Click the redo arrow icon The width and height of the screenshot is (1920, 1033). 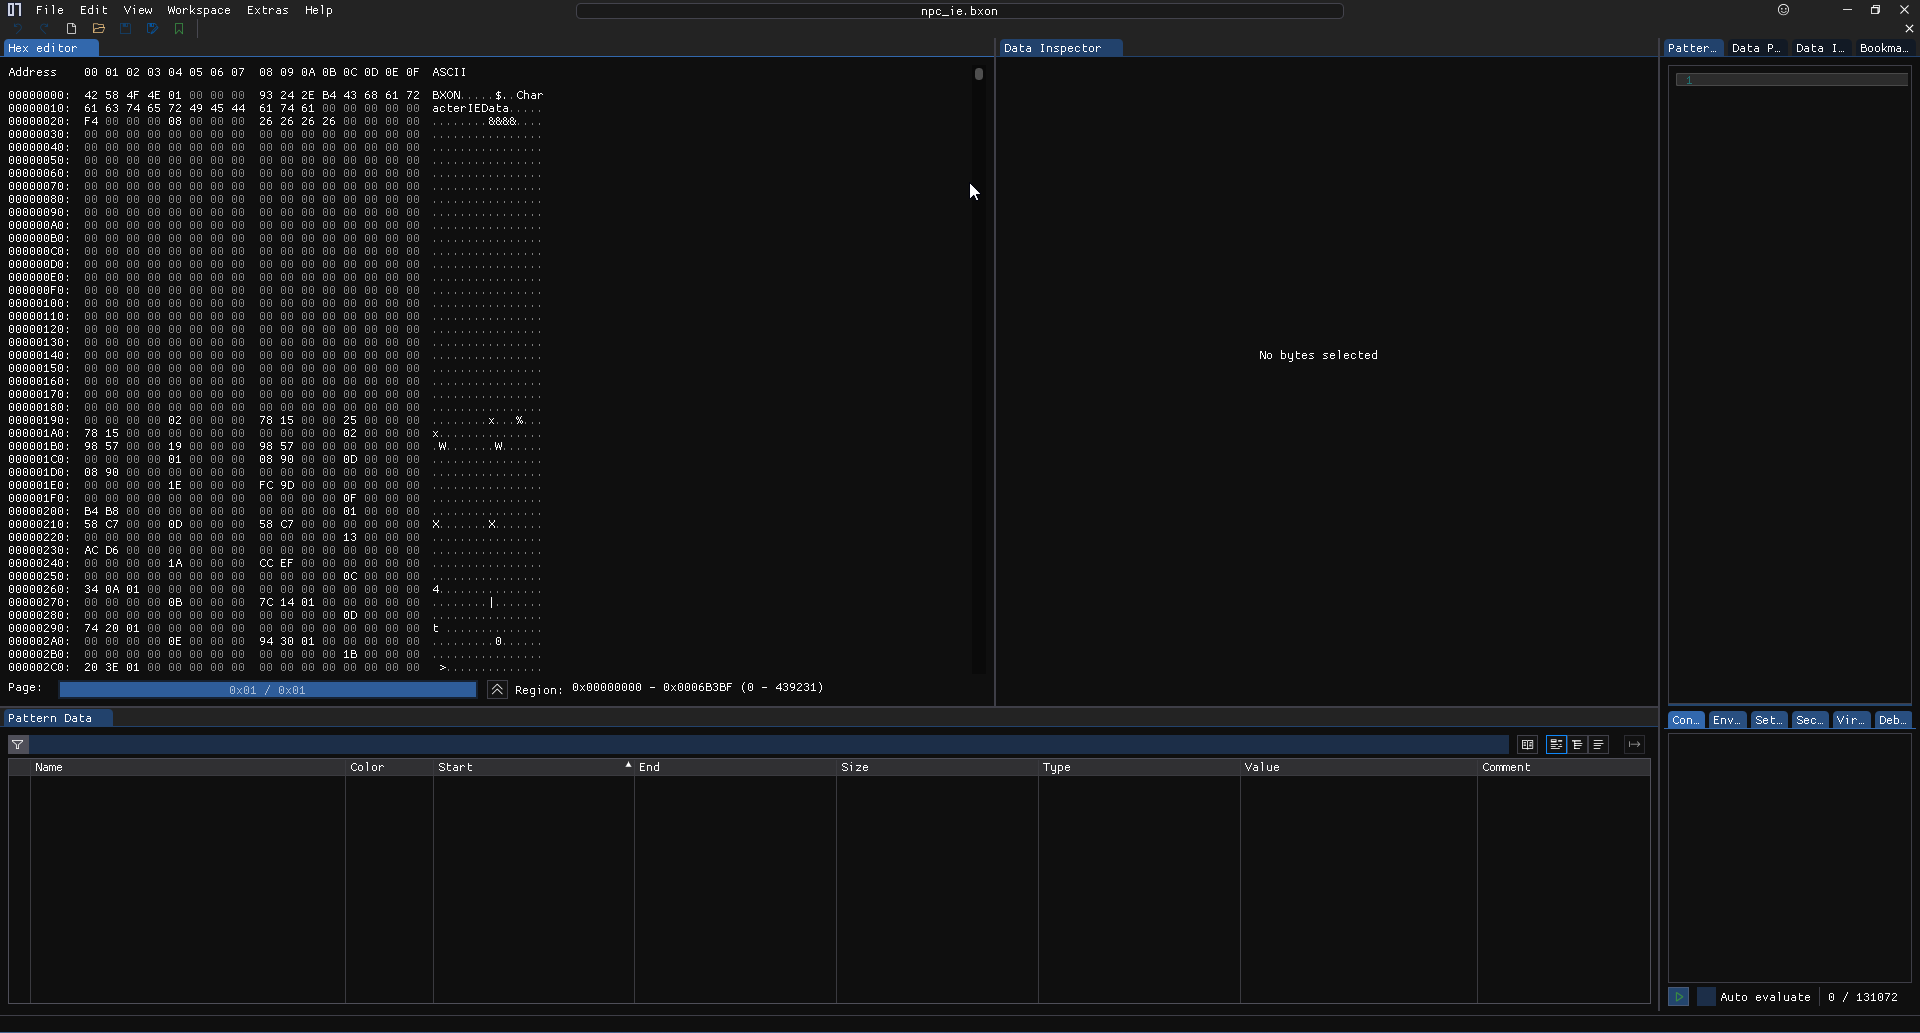pyautogui.click(x=44, y=29)
